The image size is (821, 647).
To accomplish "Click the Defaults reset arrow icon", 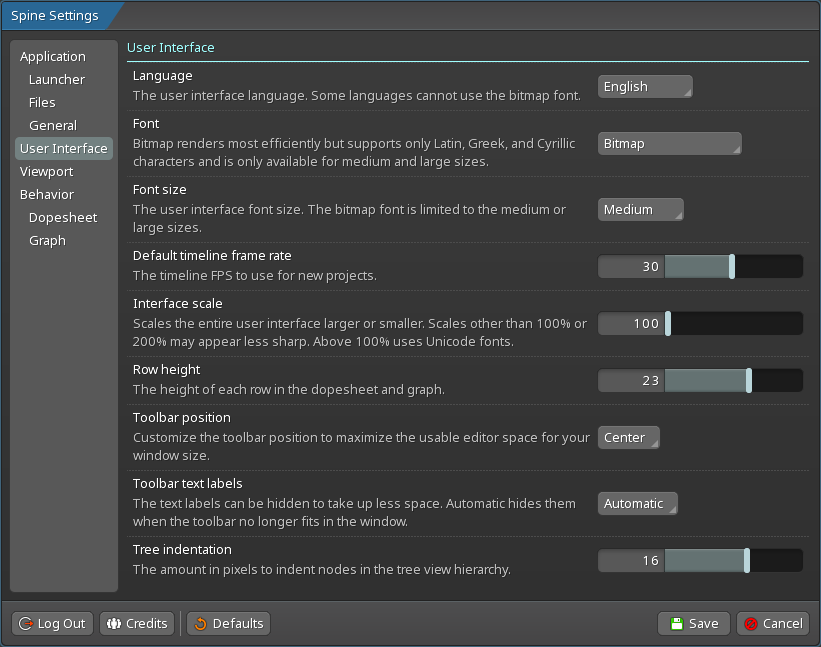I will pos(200,624).
